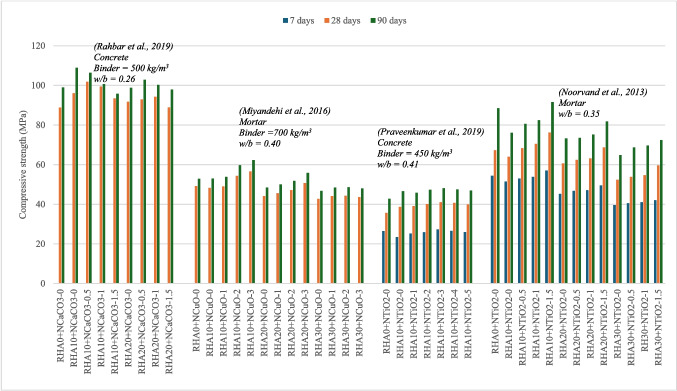This screenshot has width=677, height=391.
Task: Select the '(Noorvand et al., 2013)' citation text
Action: [x=603, y=92]
